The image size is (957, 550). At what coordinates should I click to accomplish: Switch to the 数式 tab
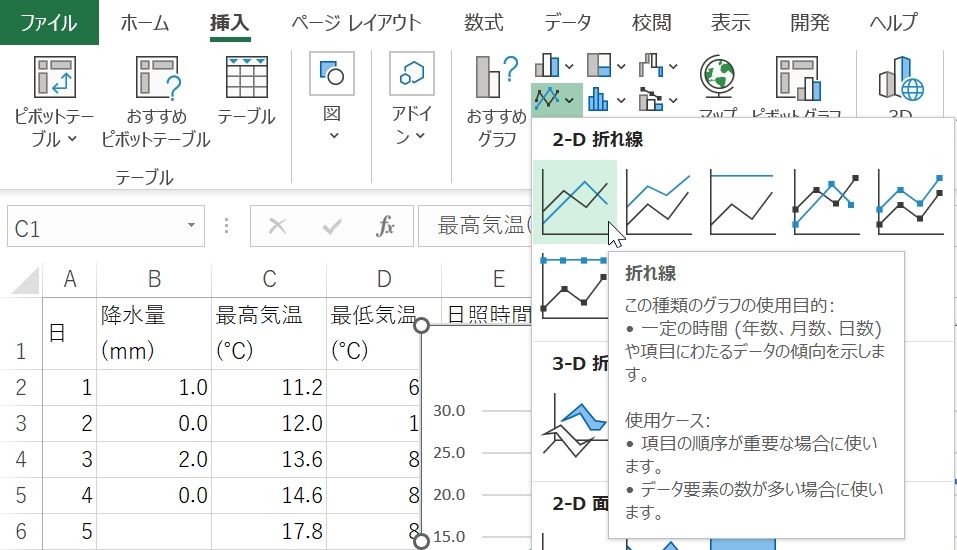[483, 23]
